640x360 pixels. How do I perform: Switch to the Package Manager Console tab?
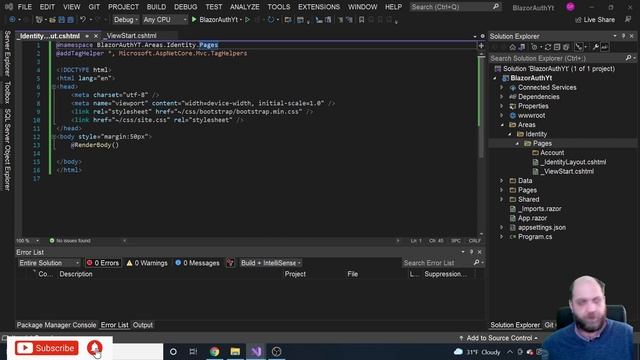click(x=56, y=325)
